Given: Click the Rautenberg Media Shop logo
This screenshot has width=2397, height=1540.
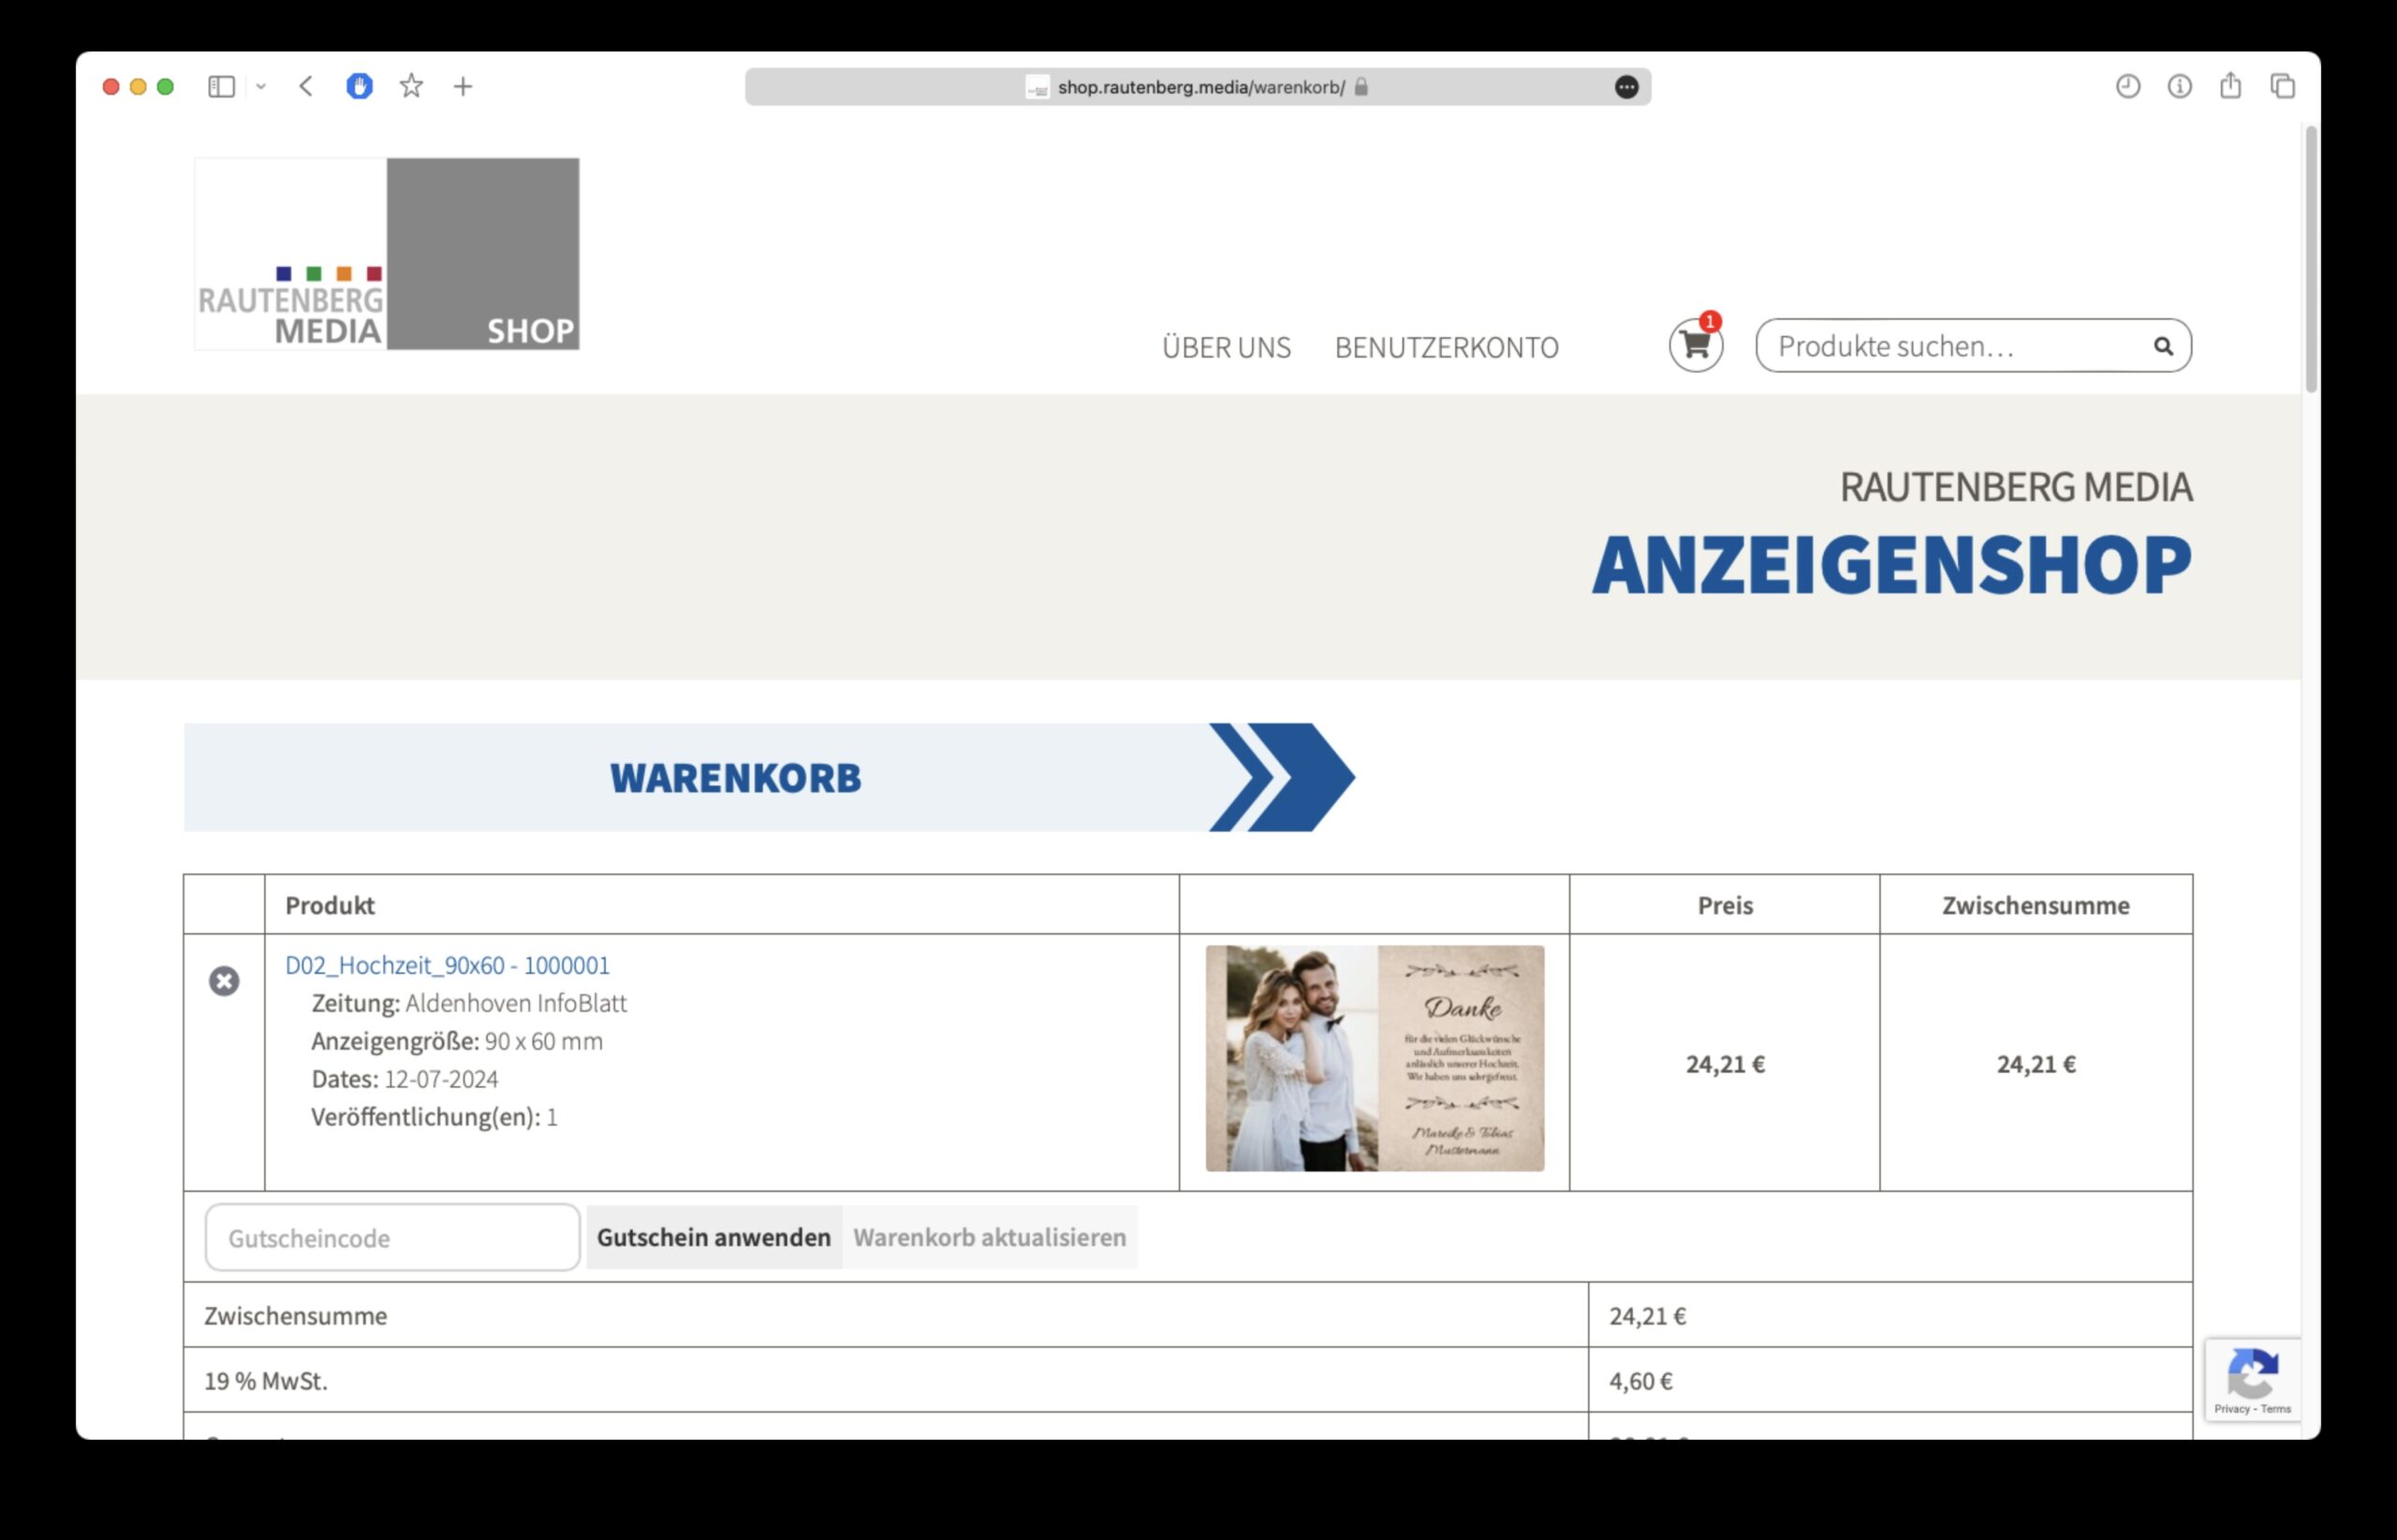Looking at the screenshot, I should tap(386, 254).
